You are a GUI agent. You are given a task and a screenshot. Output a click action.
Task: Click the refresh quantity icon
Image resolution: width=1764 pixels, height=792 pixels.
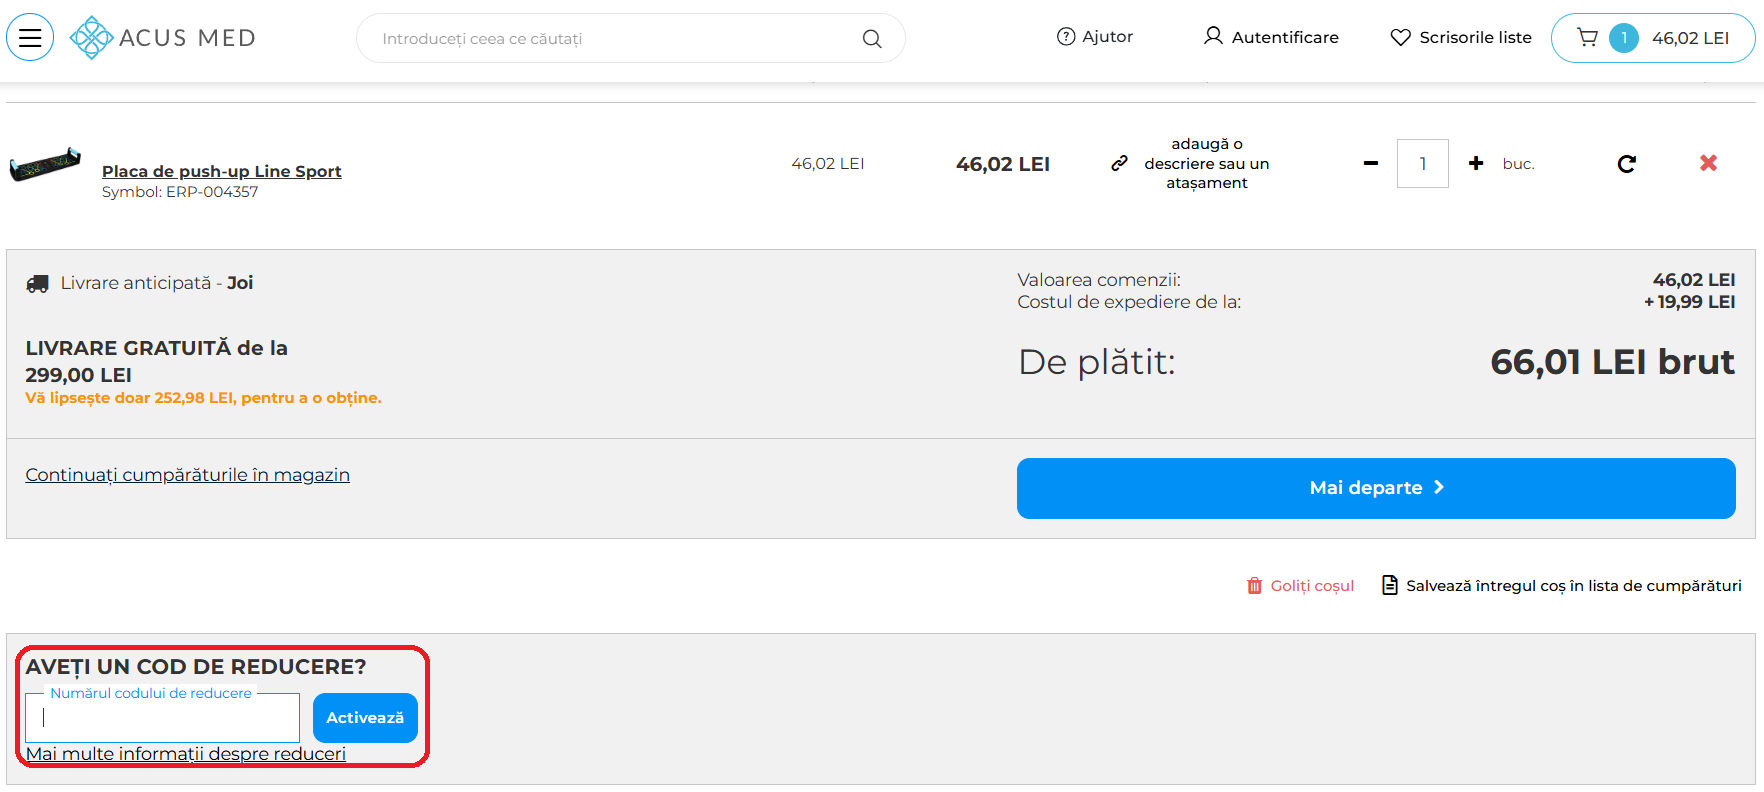[x=1627, y=163]
